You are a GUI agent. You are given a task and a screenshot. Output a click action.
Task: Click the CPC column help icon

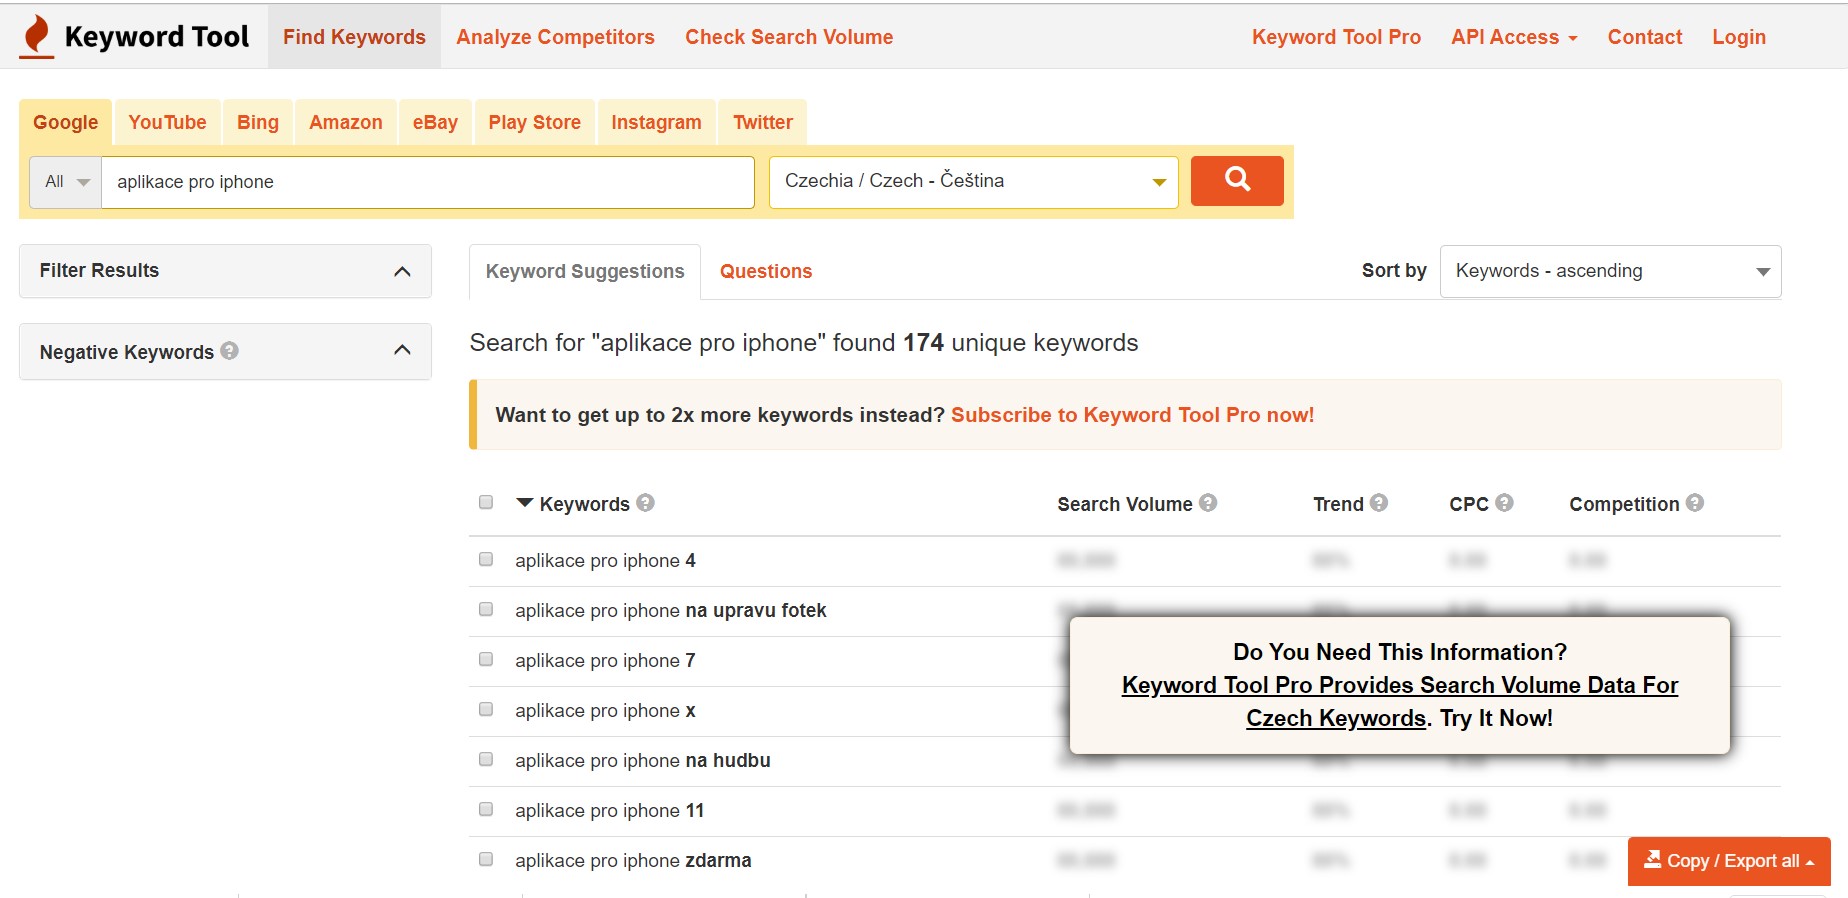(1504, 503)
